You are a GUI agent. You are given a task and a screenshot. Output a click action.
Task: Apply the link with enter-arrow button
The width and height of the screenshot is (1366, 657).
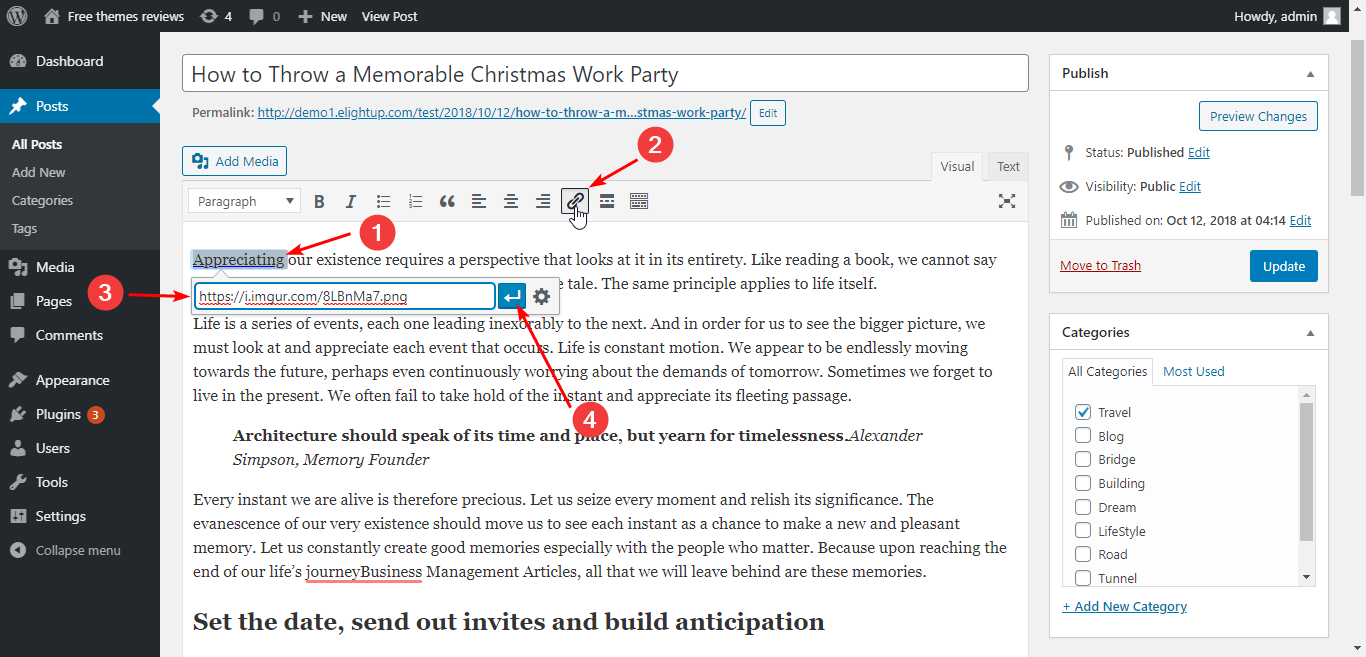point(512,296)
